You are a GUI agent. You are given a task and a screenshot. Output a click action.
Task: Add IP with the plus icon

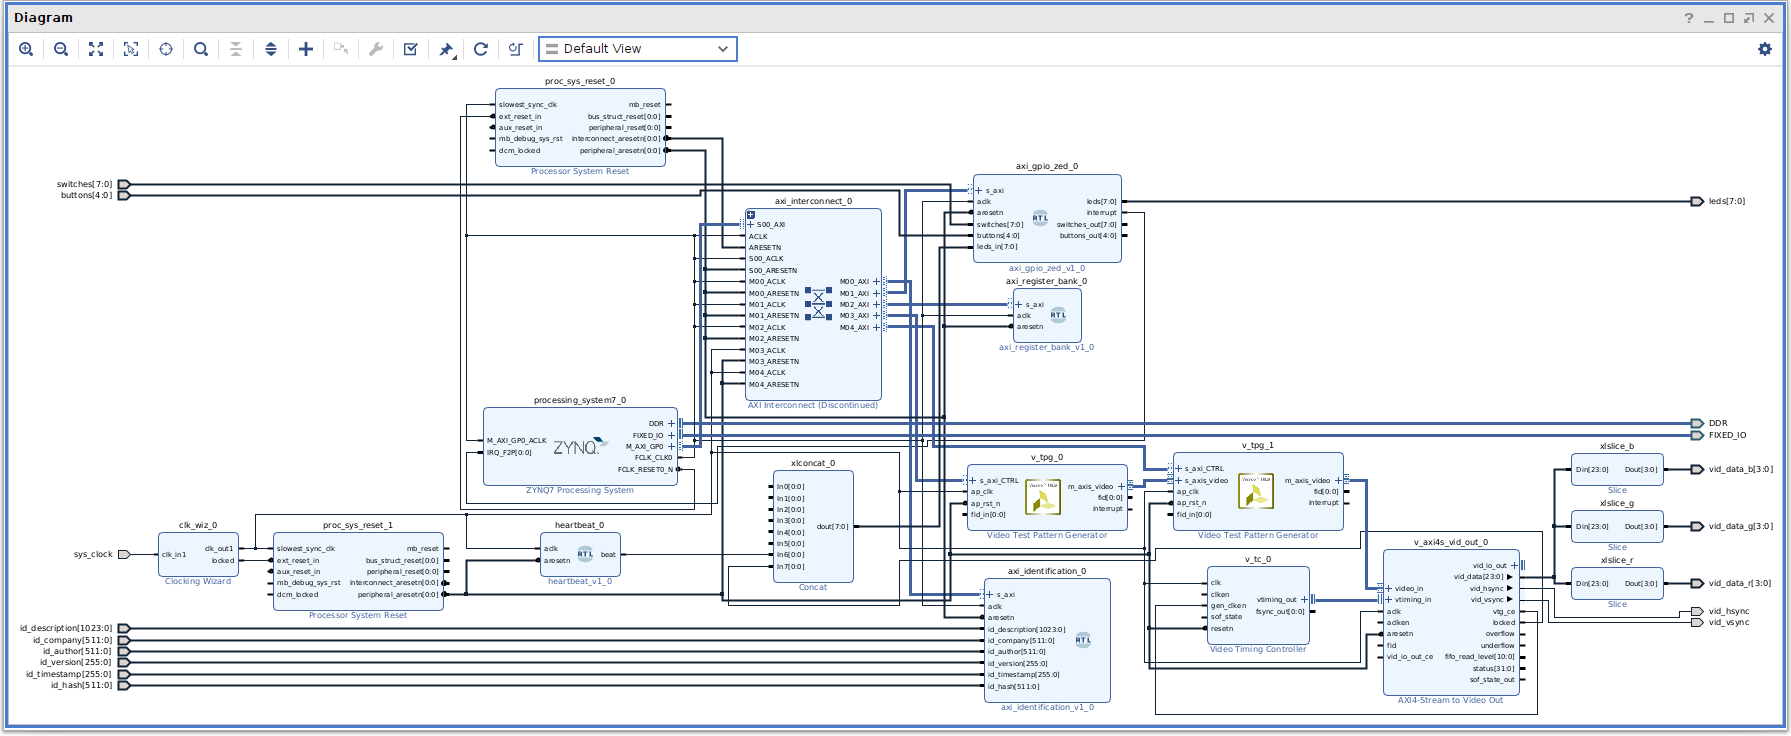click(x=306, y=49)
